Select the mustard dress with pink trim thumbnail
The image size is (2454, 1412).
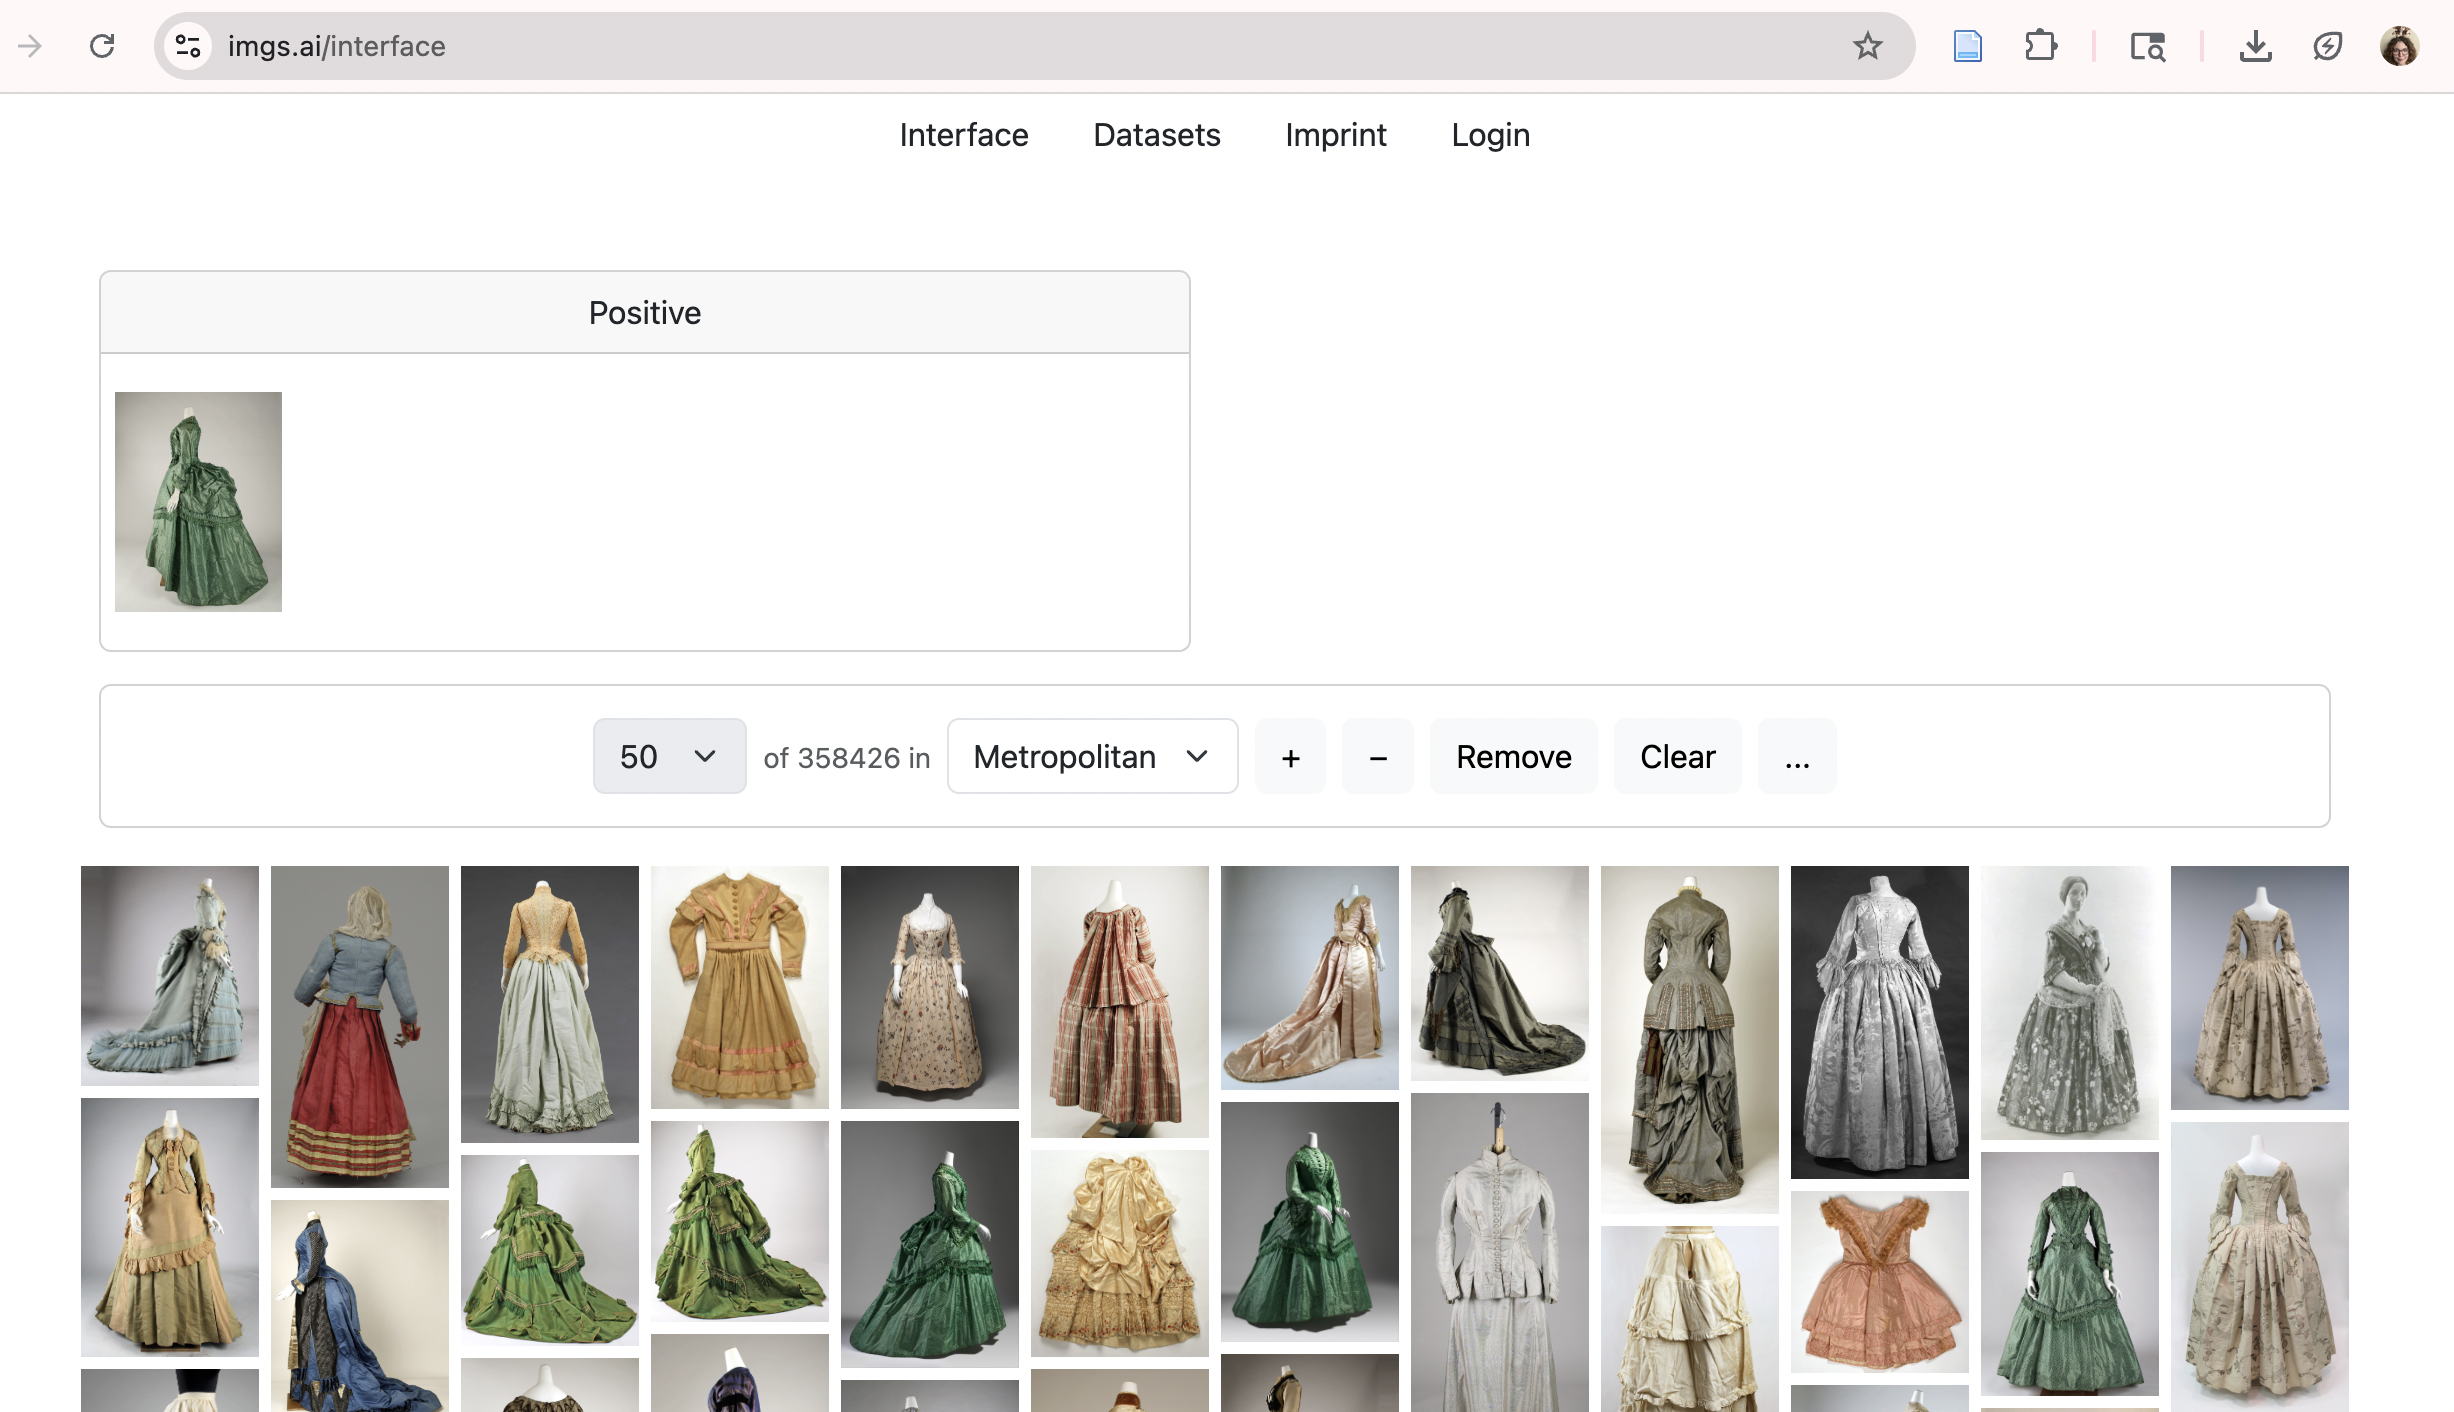pyautogui.click(x=740, y=987)
